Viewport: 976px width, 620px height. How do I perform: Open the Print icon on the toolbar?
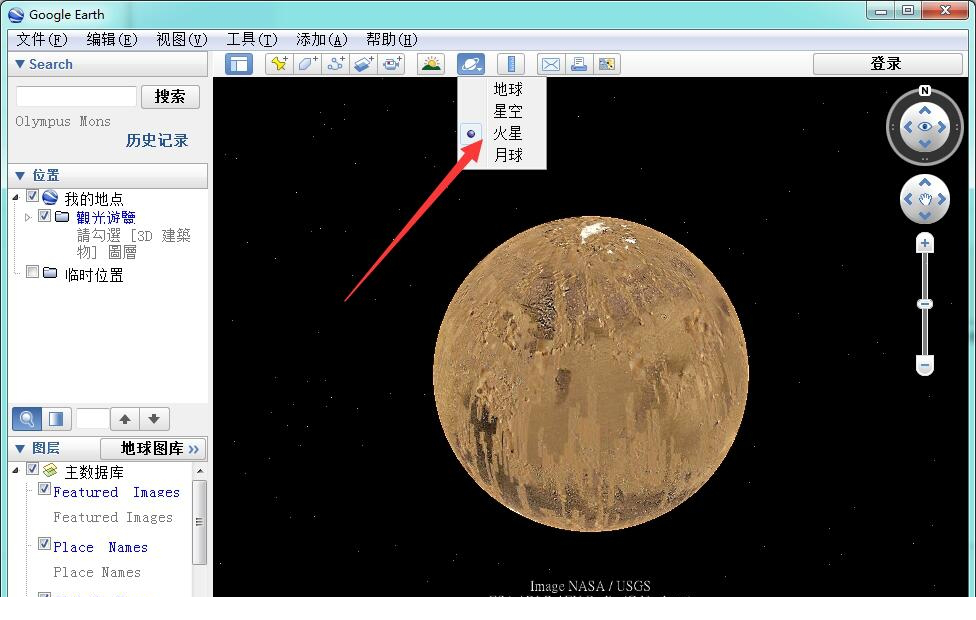click(x=580, y=63)
